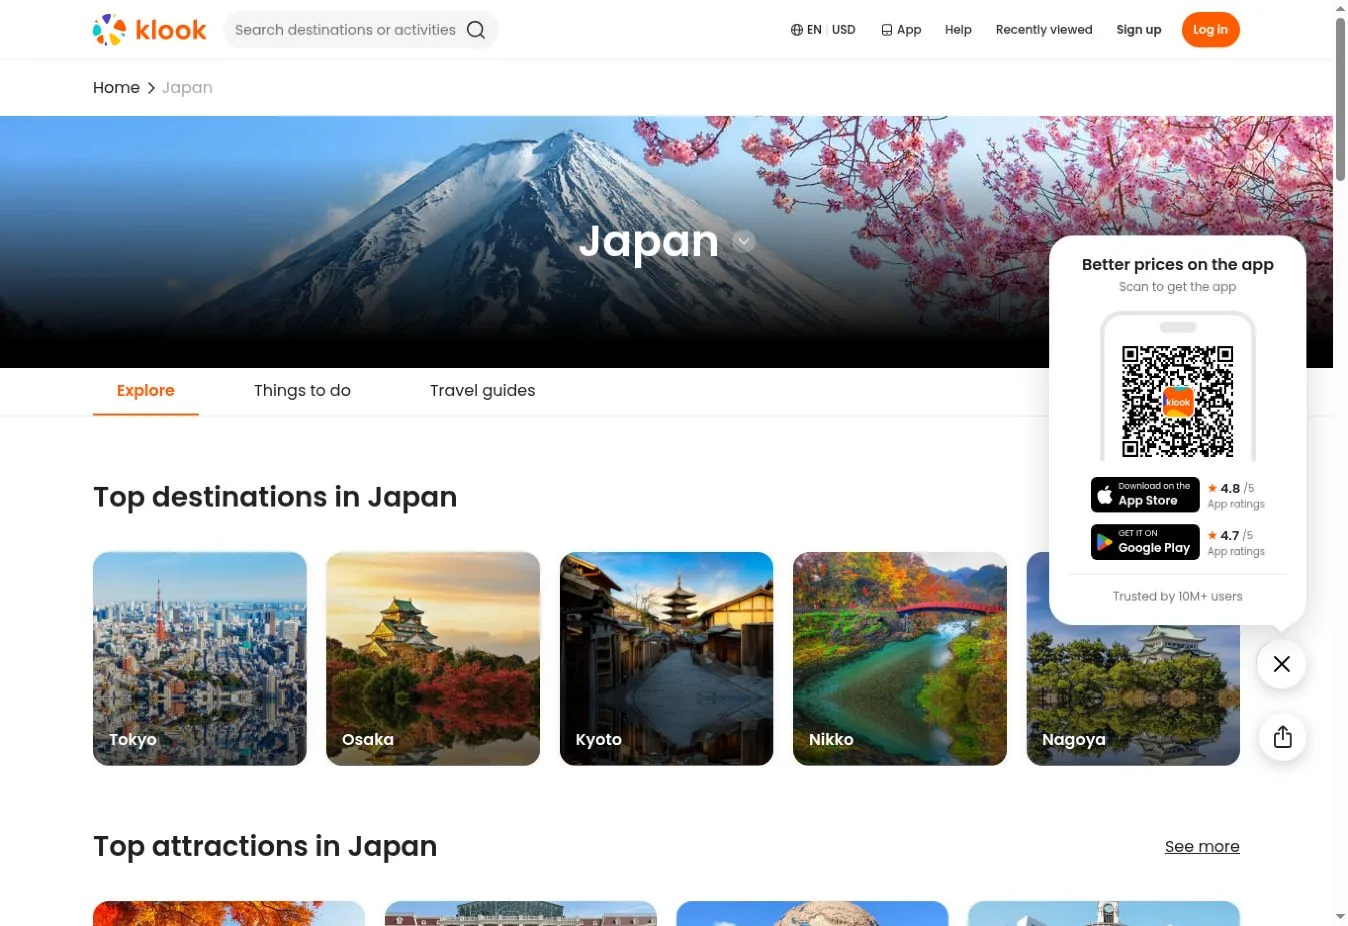The height and width of the screenshot is (926, 1348).
Task: Click the Klook logo
Action: (150, 30)
